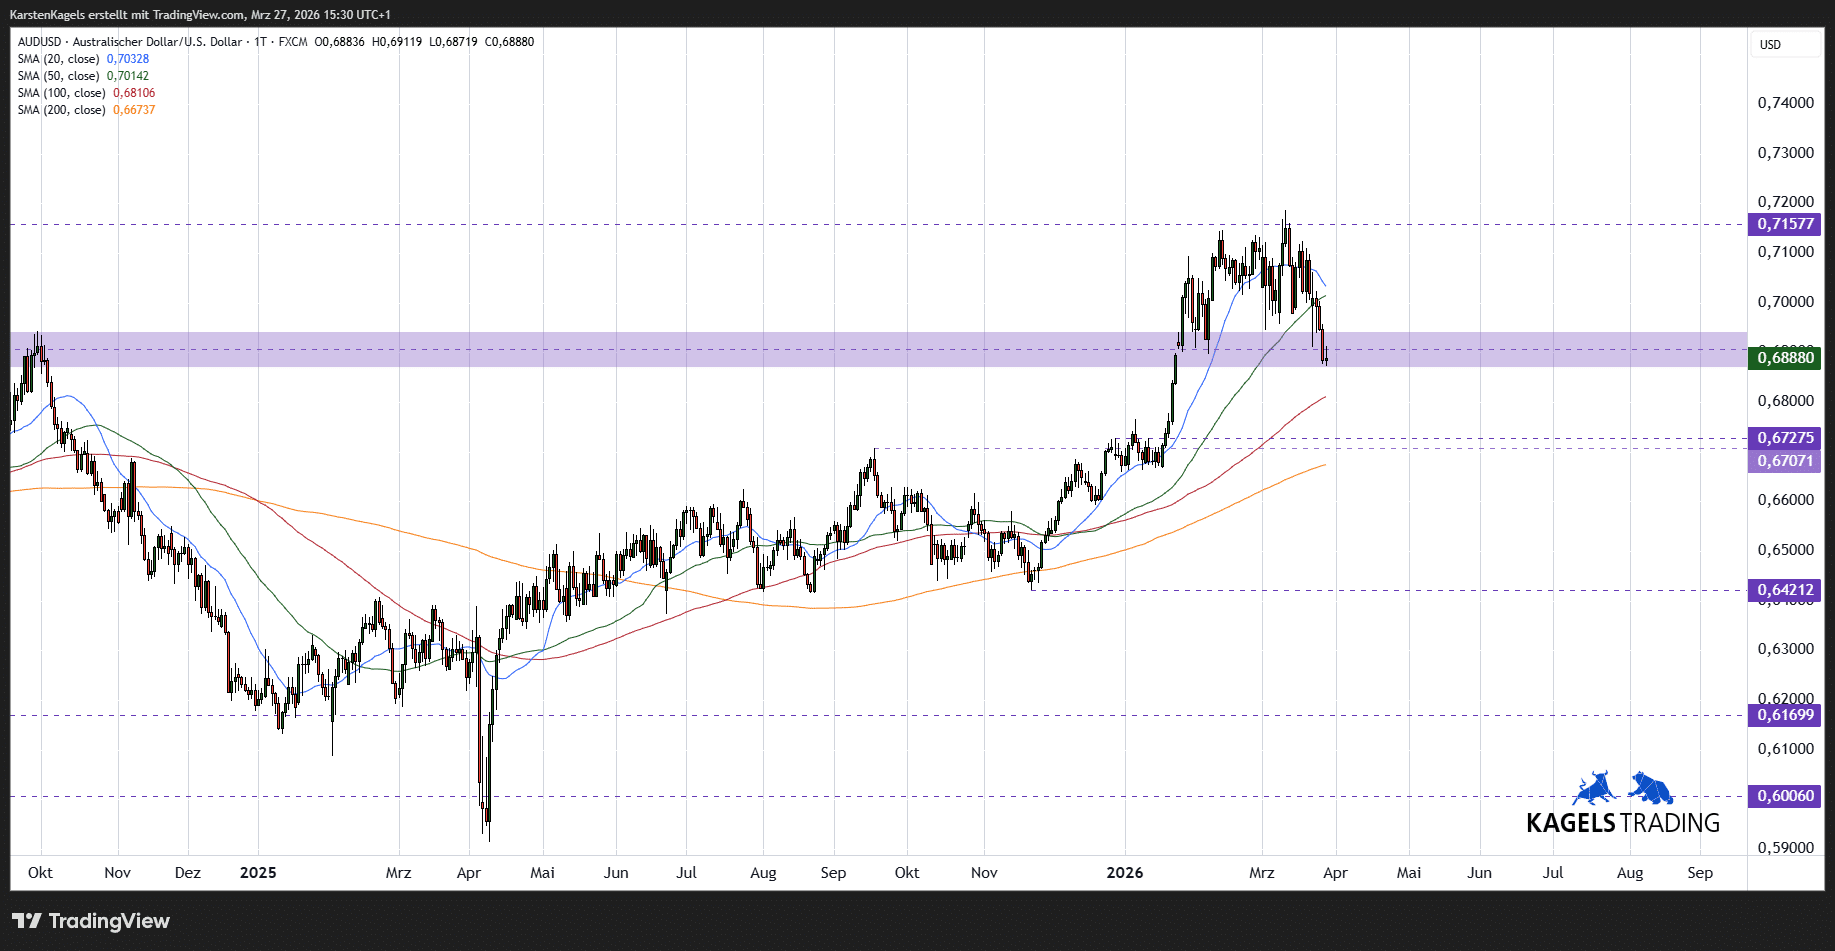Select the SMA (50, close) indicator legend
Screen dimensions: 1835x951
(58, 76)
